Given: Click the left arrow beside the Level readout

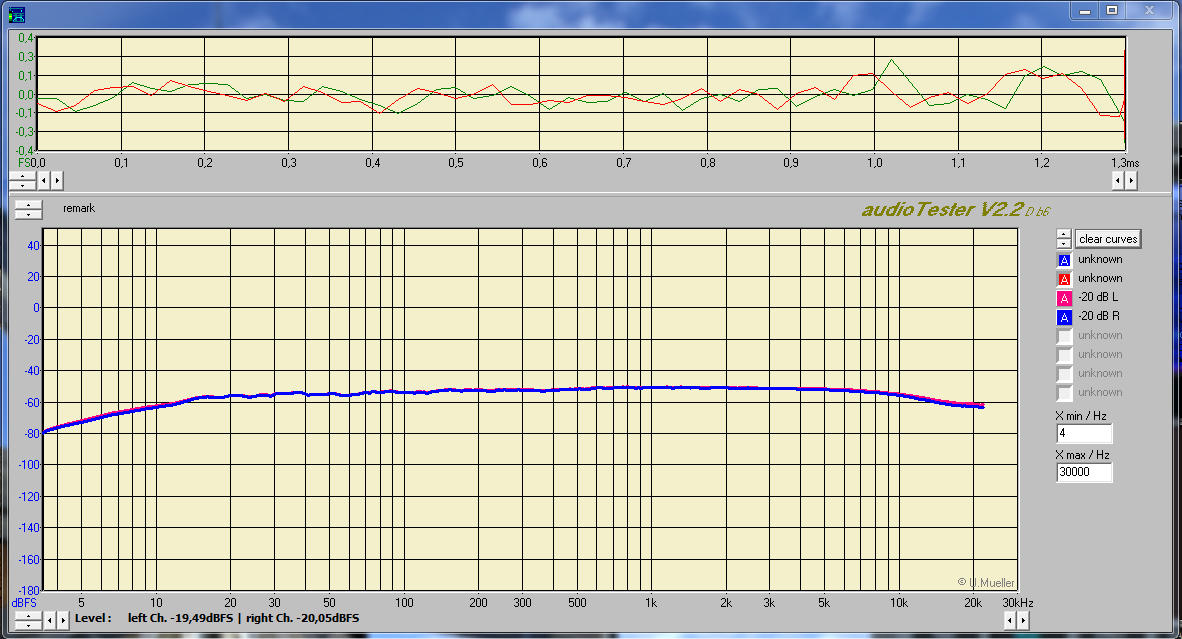Looking at the screenshot, I should click(x=48, y=620).
